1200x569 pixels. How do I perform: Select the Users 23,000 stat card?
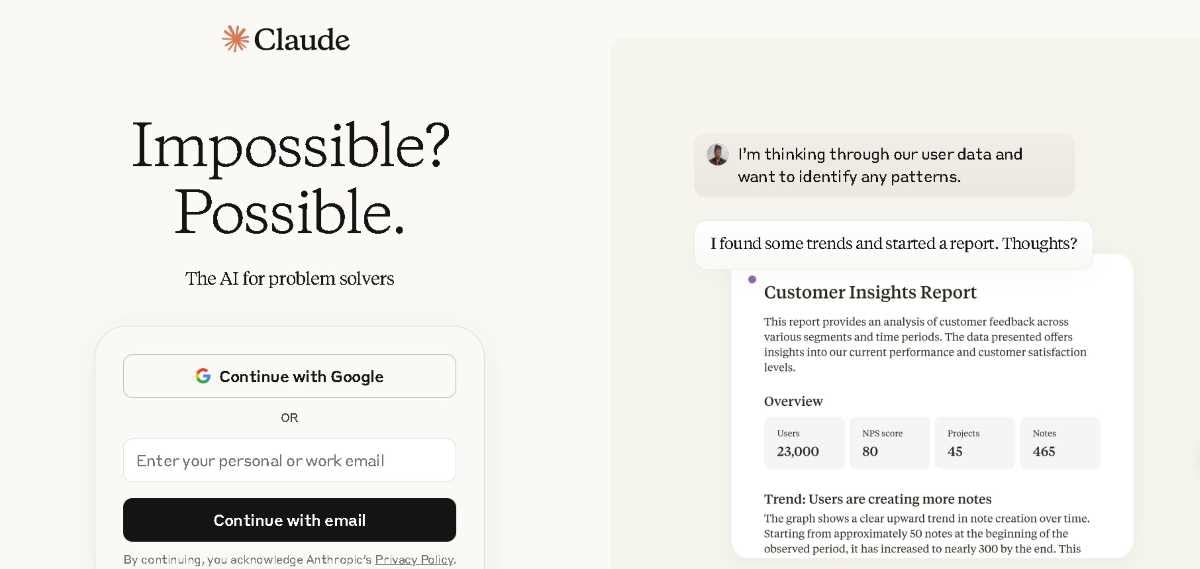[x=803, y=443]
